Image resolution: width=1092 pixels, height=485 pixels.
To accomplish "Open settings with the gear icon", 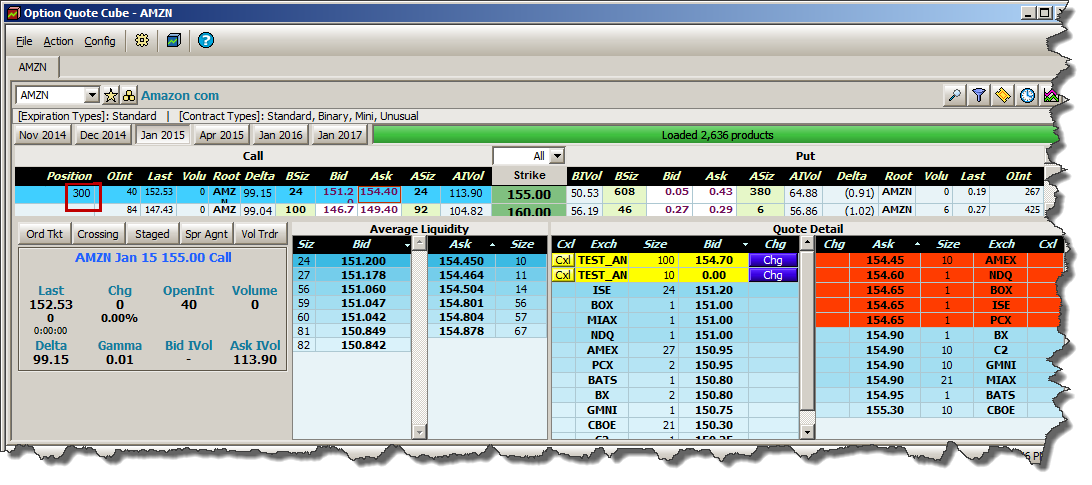I will point(142,41).
